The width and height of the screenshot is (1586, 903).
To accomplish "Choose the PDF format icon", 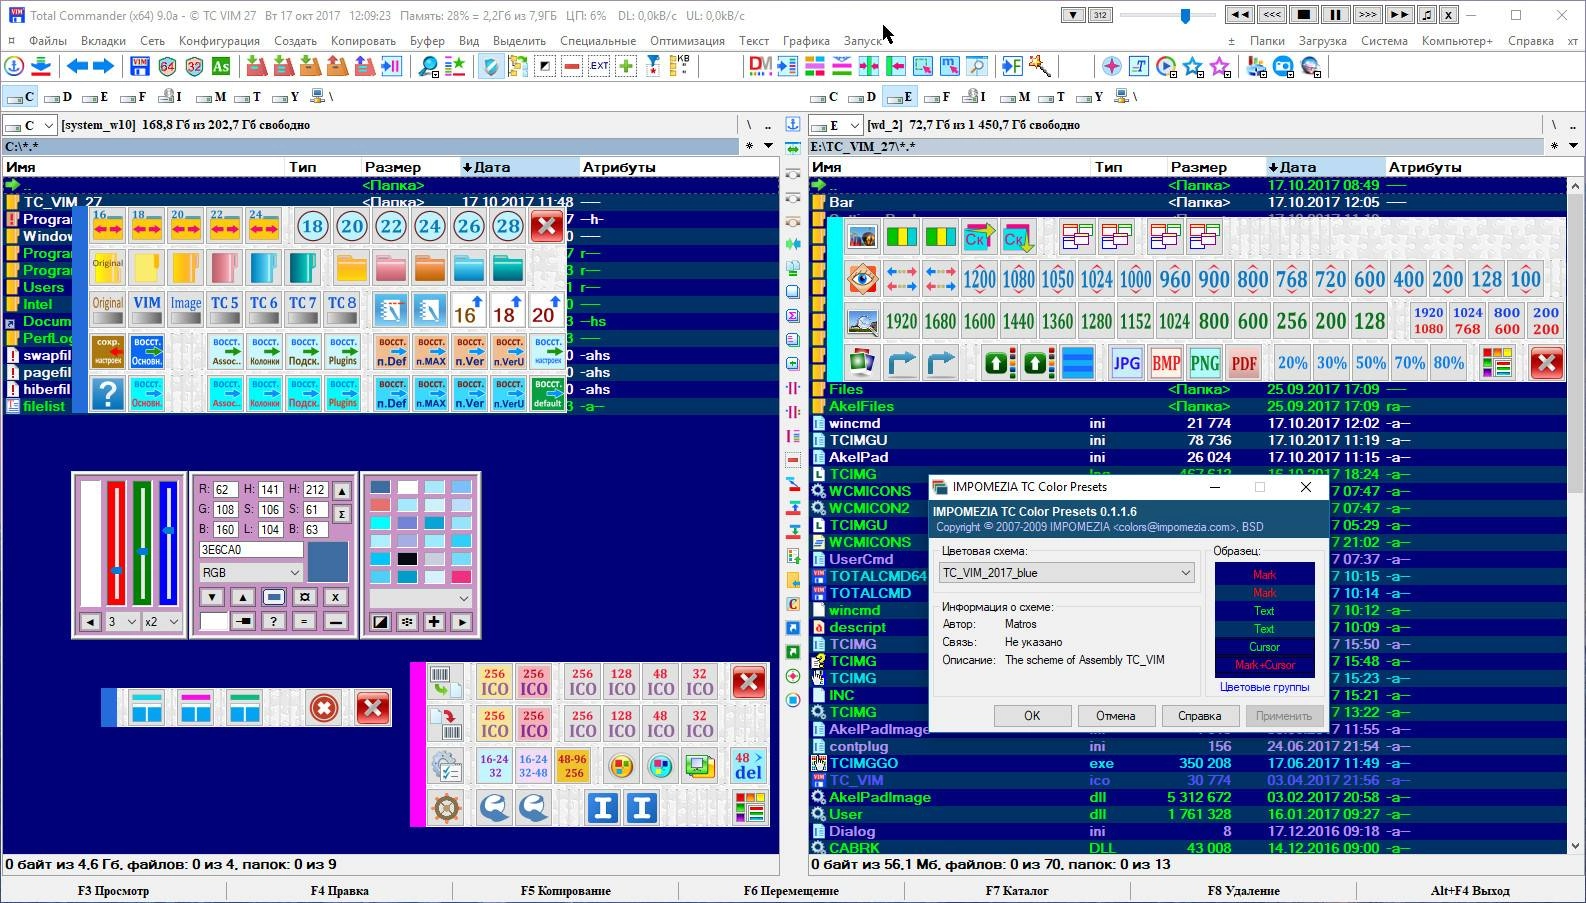I will tap(1244, 363).
